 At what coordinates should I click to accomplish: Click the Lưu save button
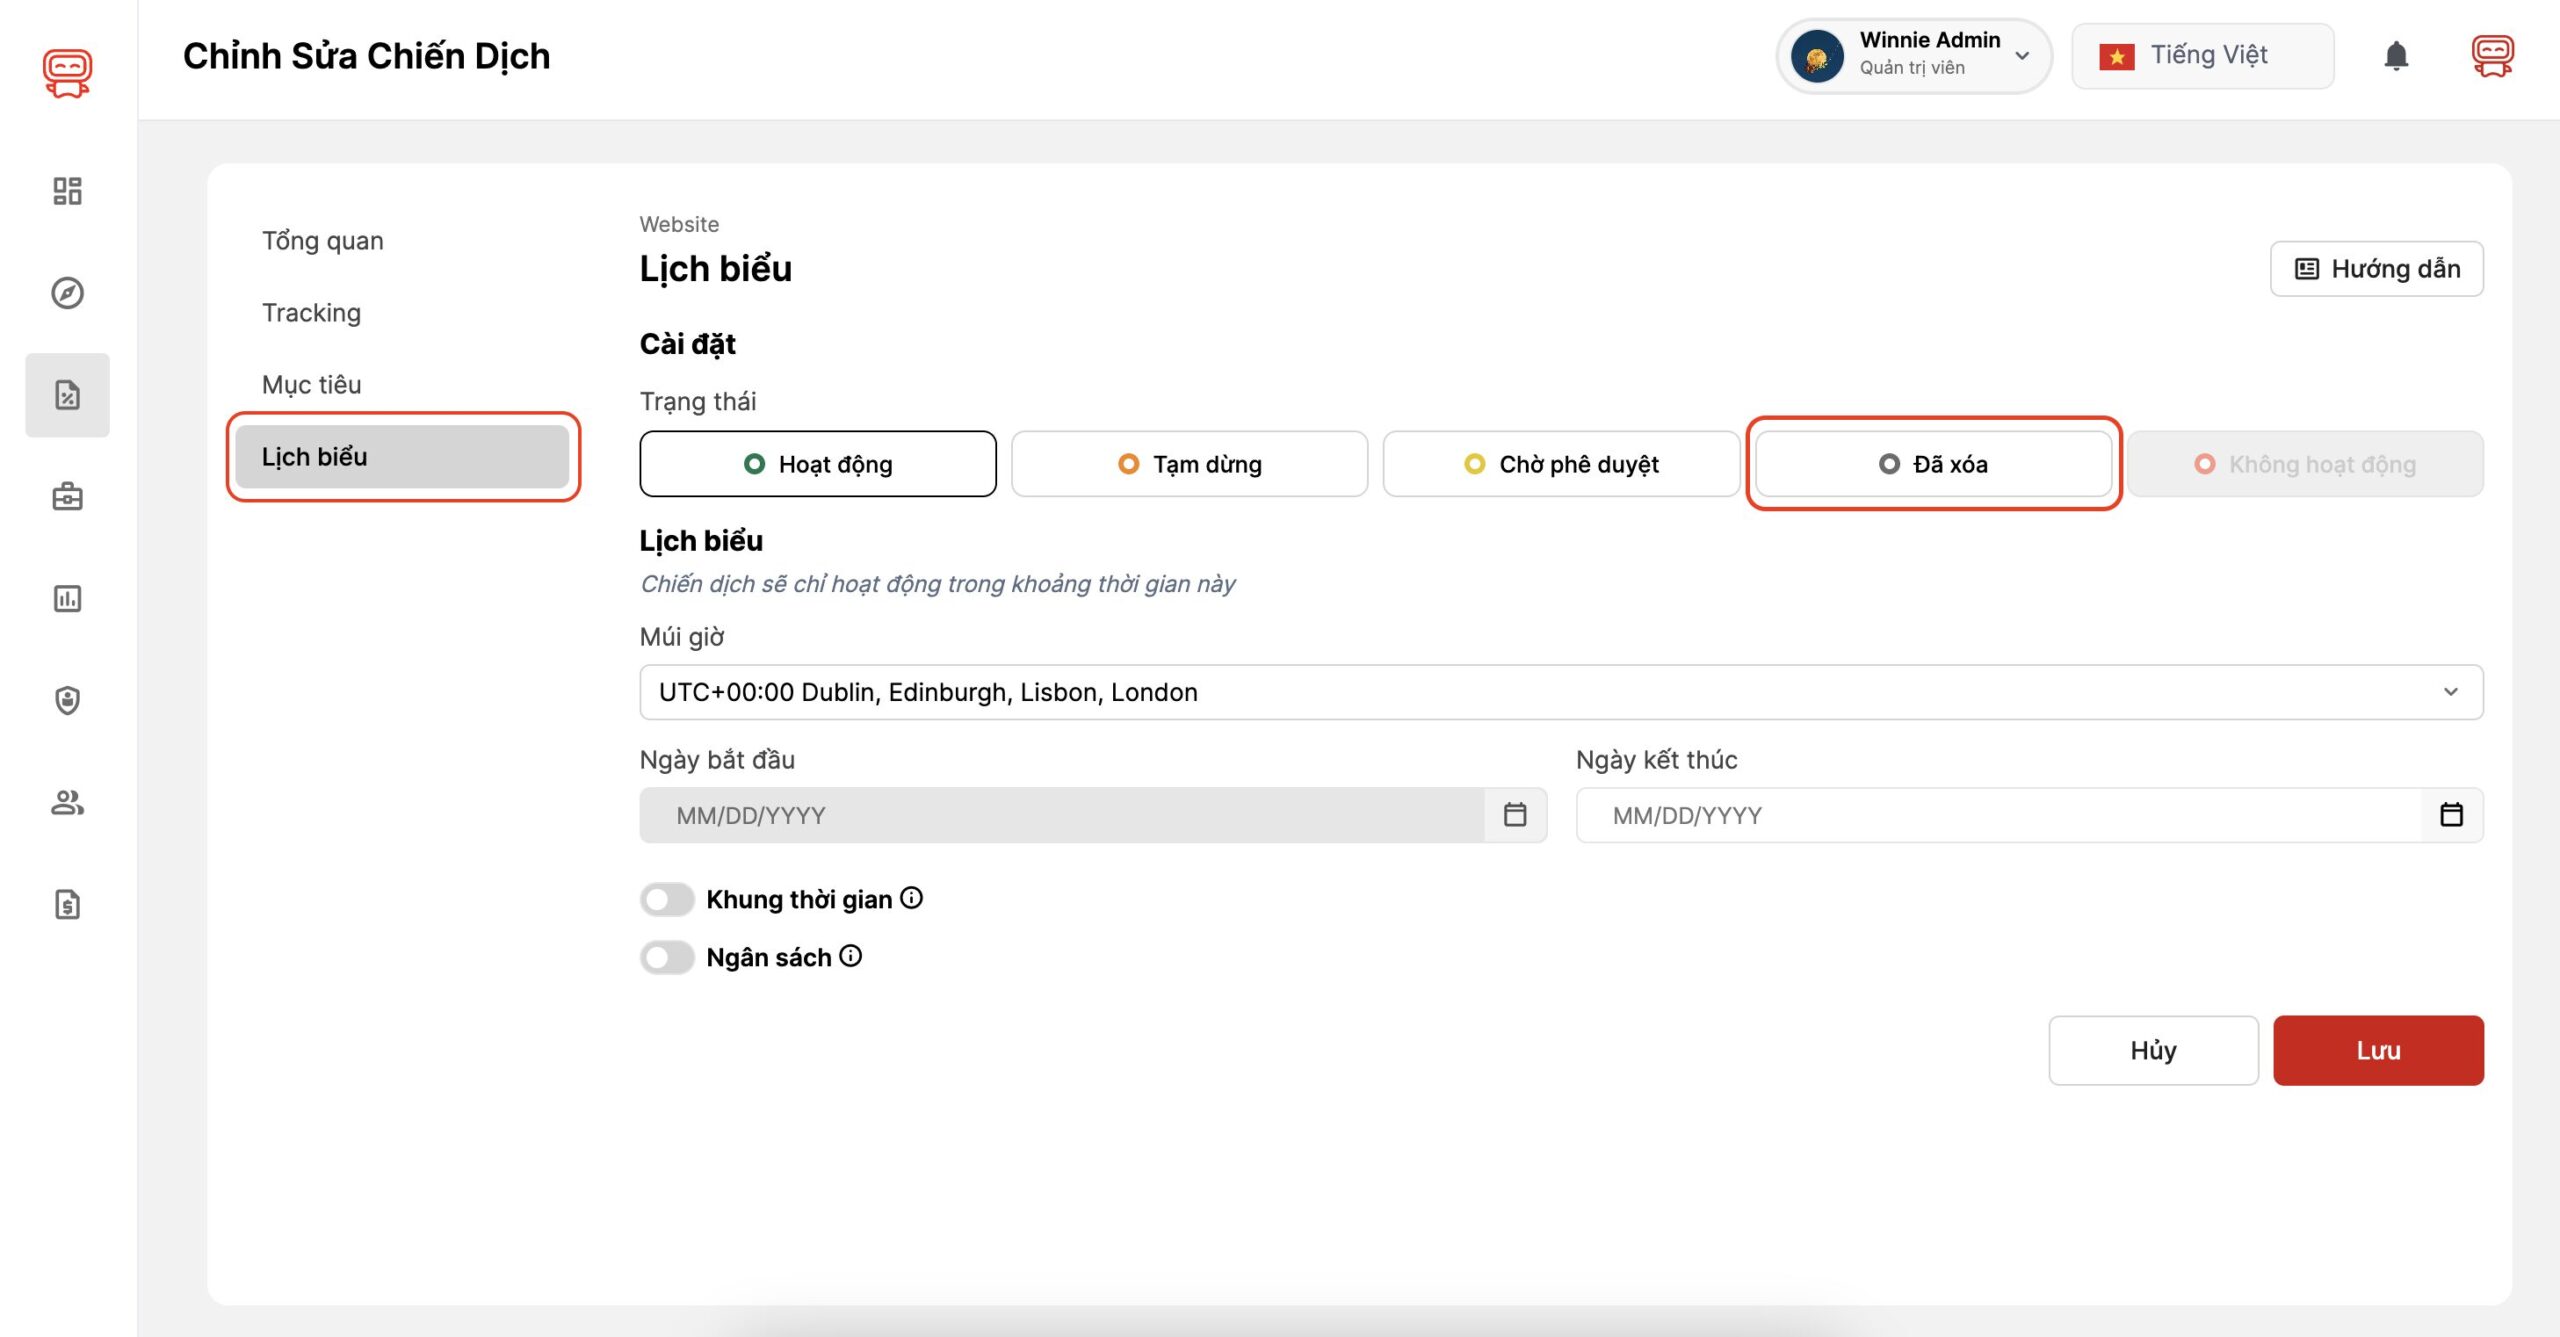[x=2377, y=1050]
